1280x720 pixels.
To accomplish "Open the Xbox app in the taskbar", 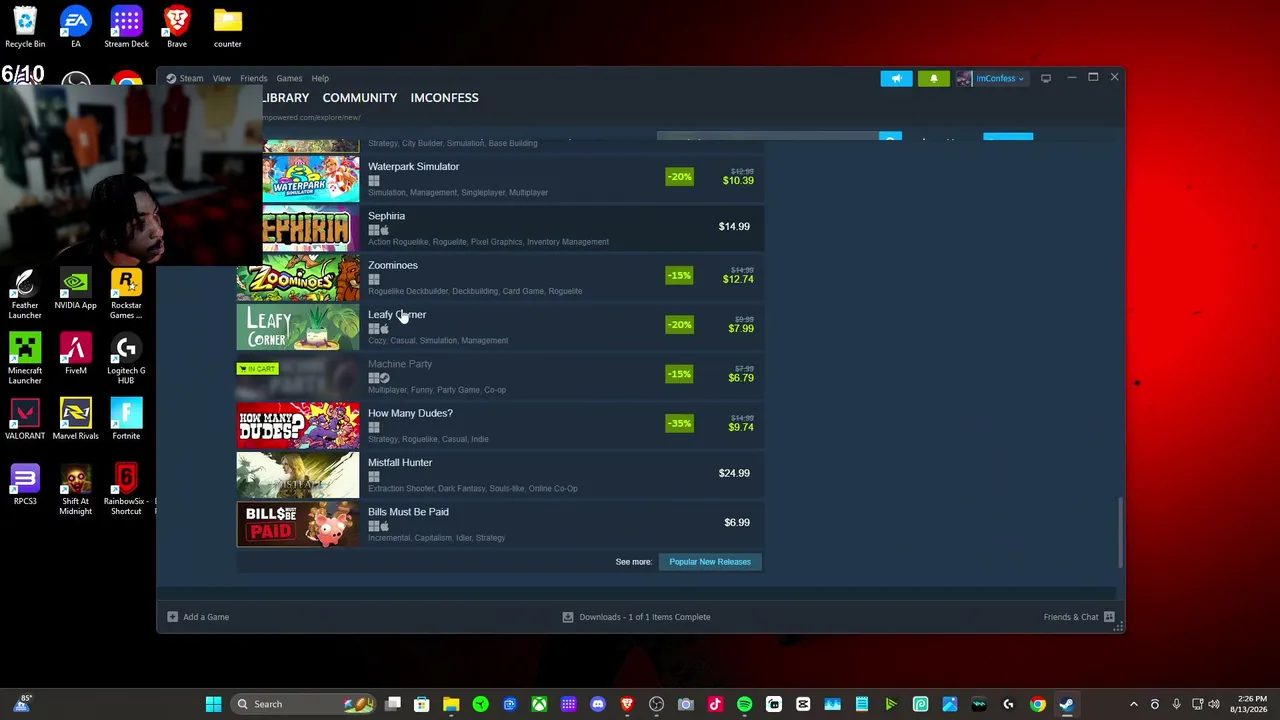I will (539, 704).
